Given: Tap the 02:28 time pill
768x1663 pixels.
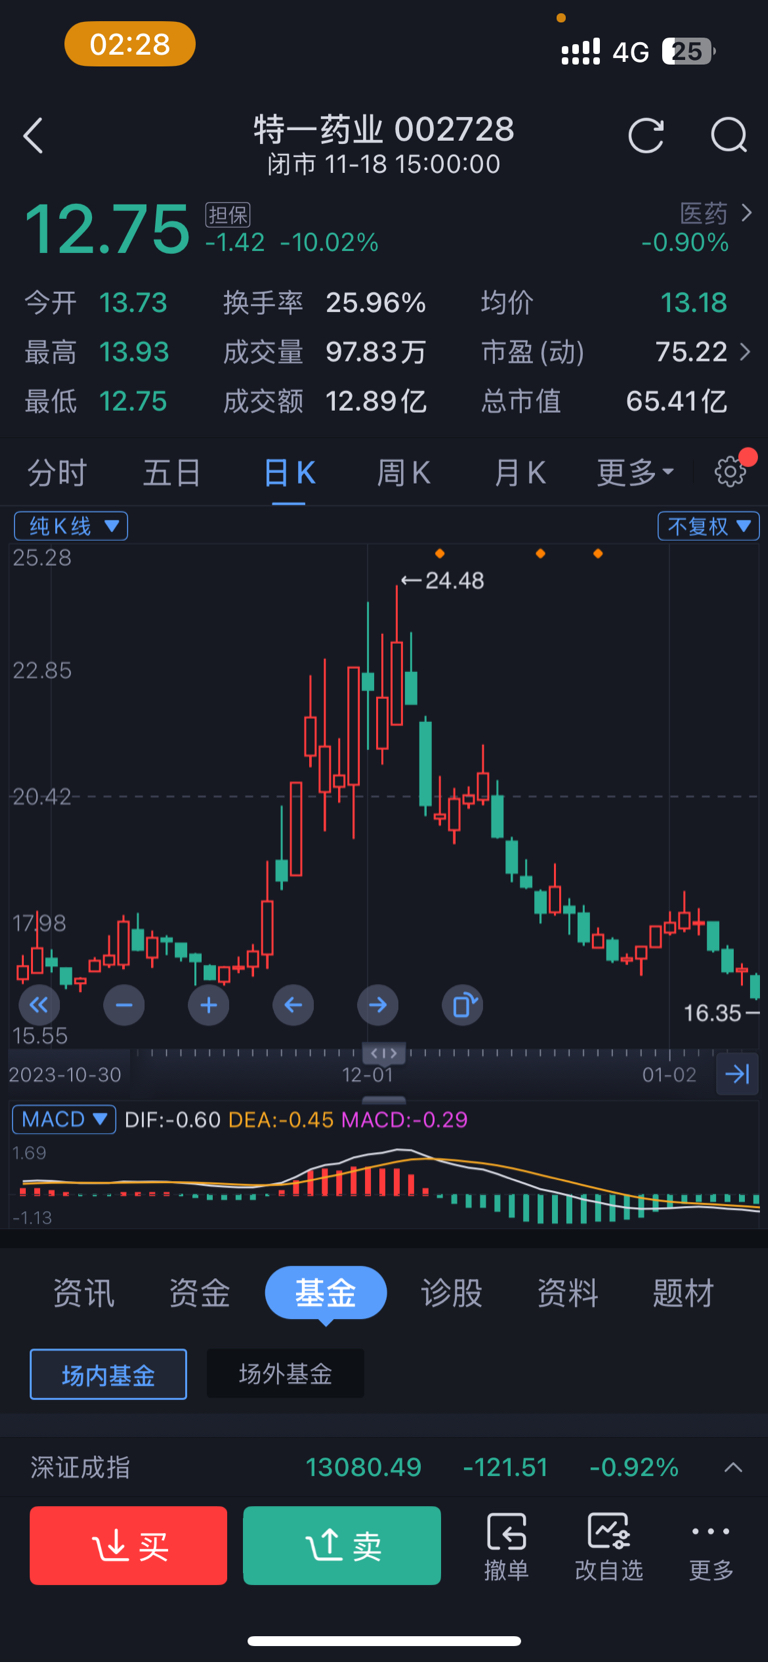Looking at the screenshot, I should (x=130, y=44).
